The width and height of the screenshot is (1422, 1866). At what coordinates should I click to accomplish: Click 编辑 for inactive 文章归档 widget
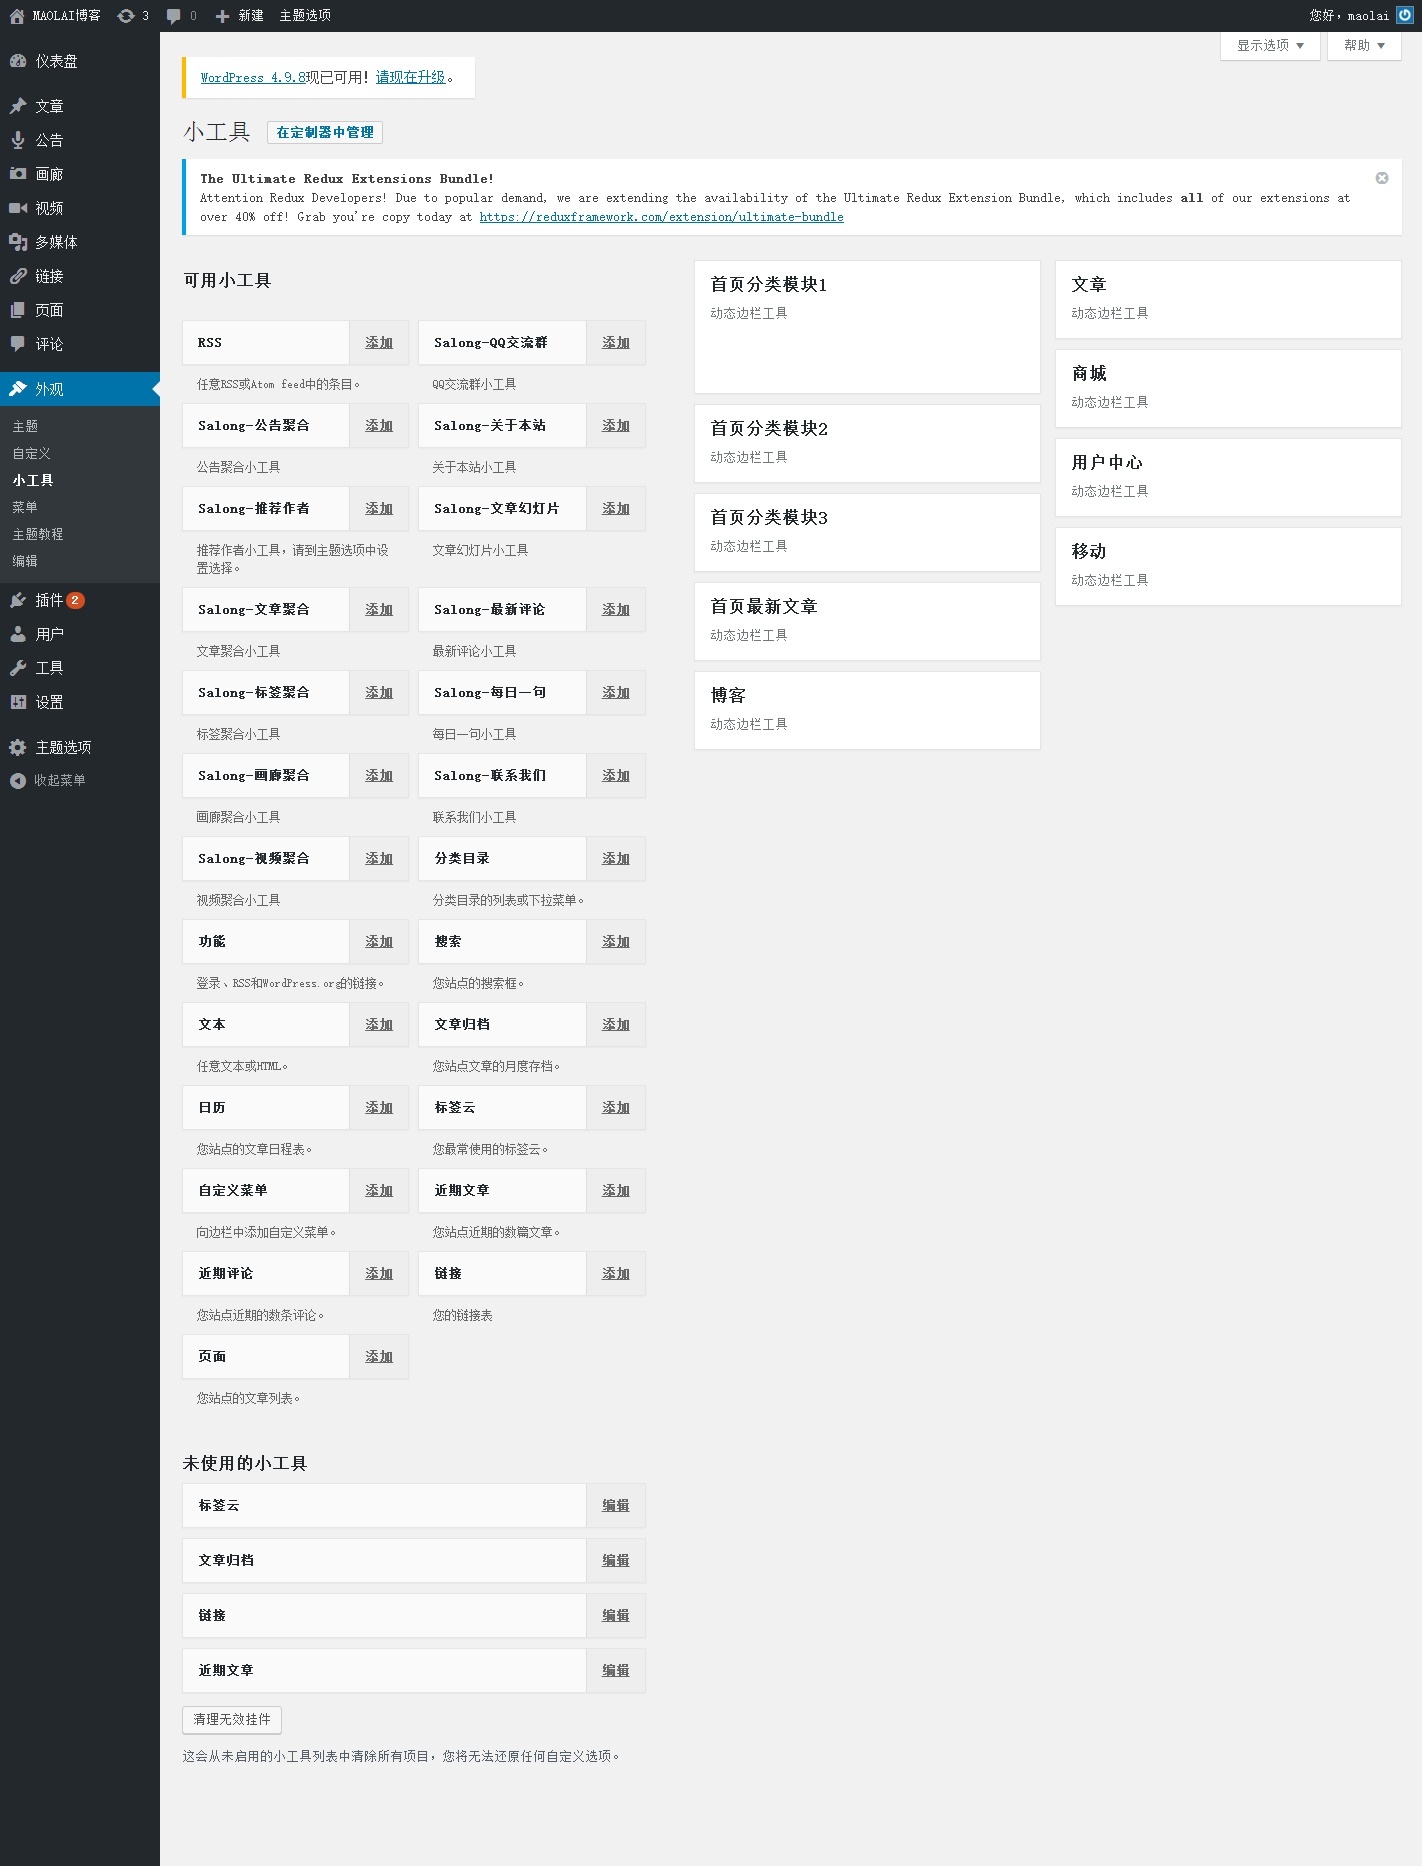(x=616, y=1561)
